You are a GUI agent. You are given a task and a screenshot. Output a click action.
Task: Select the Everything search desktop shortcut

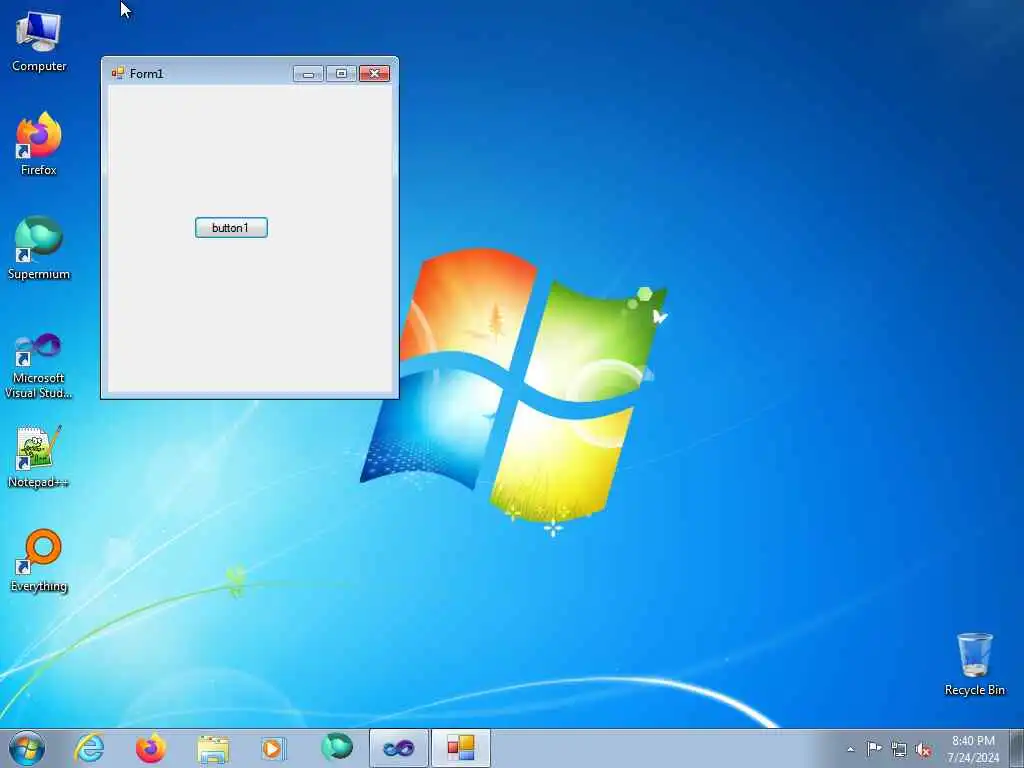pos(39,560)
